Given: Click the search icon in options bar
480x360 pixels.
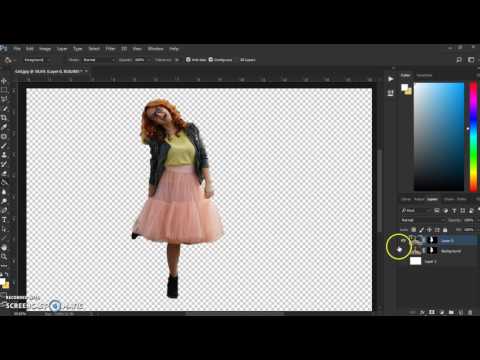Looking at the screenshot, I should pyautogui.click(x=459, y=60).
